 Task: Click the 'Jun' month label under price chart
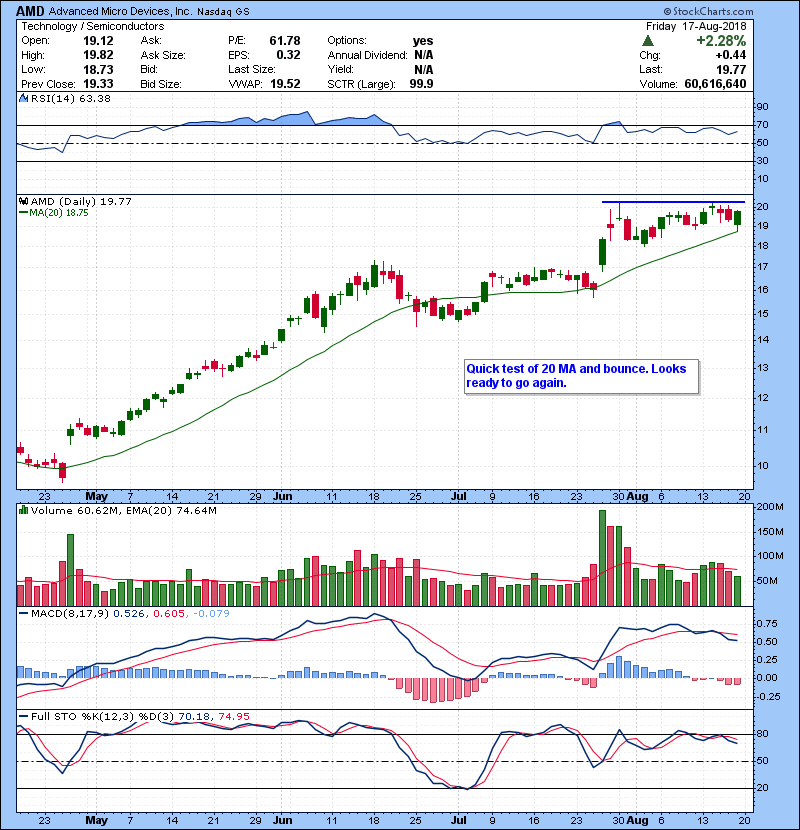282,497
